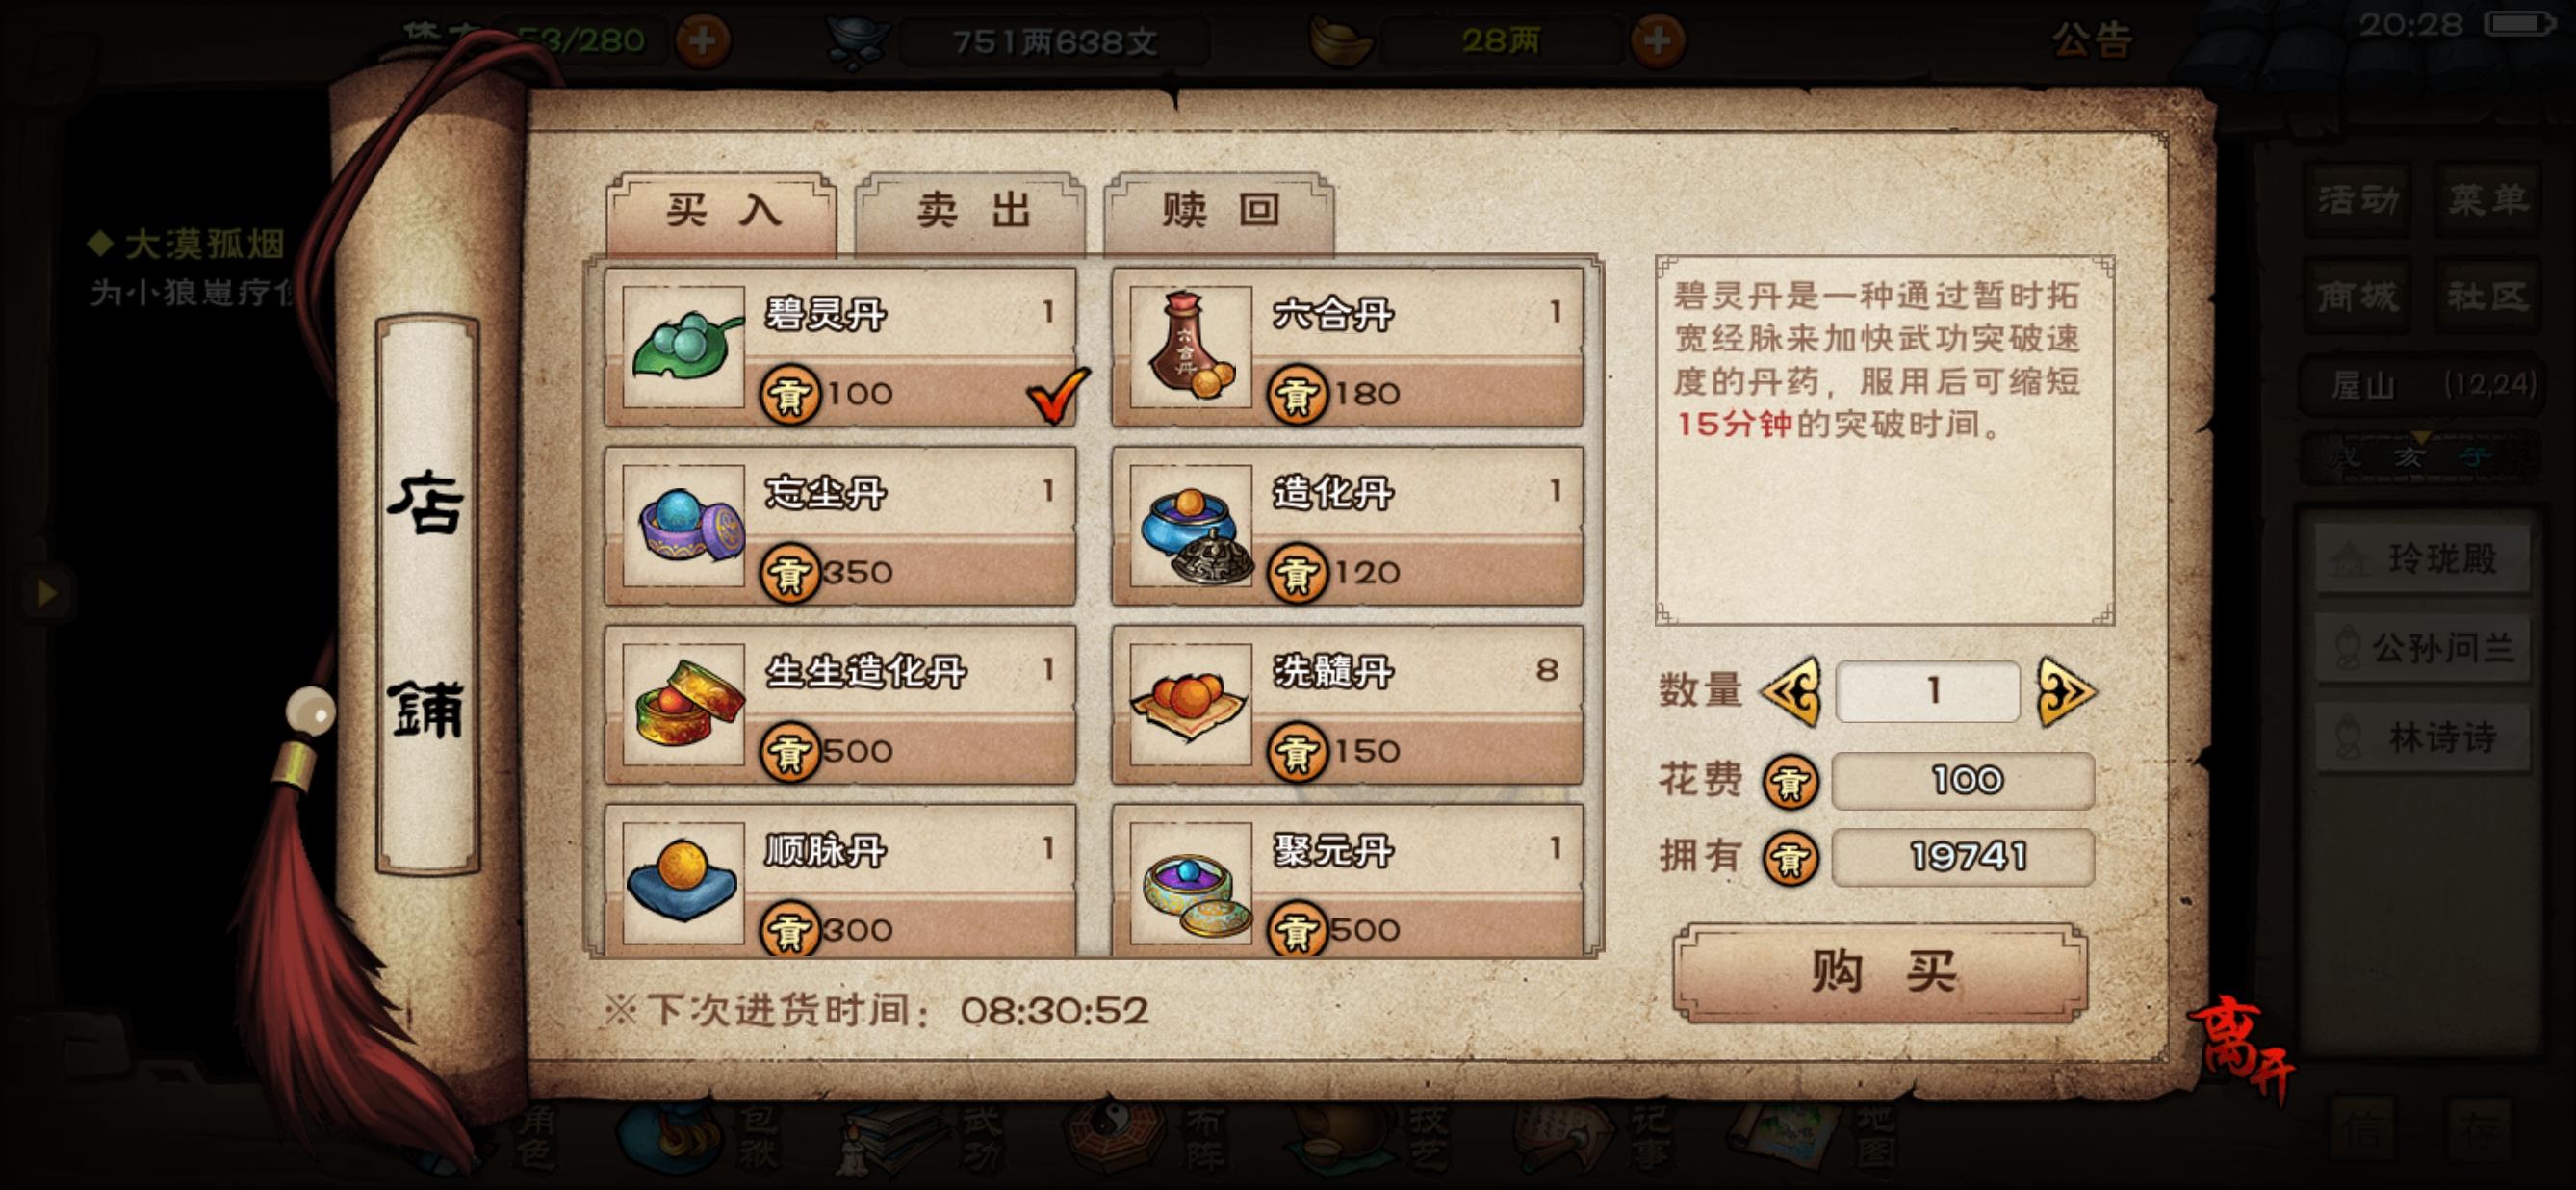Viewport: 2576px width, 1190px height.
Task: Expand the side panel arrow on left edge
Action: (45, 592)
